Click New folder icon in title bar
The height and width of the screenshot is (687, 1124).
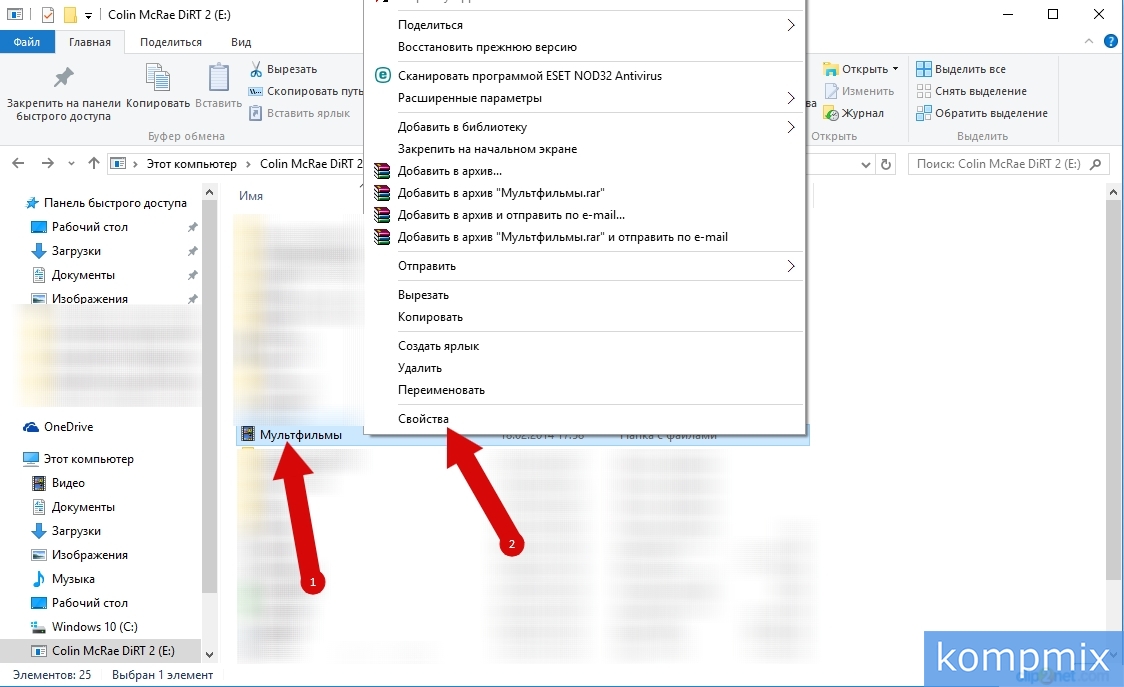70,14
